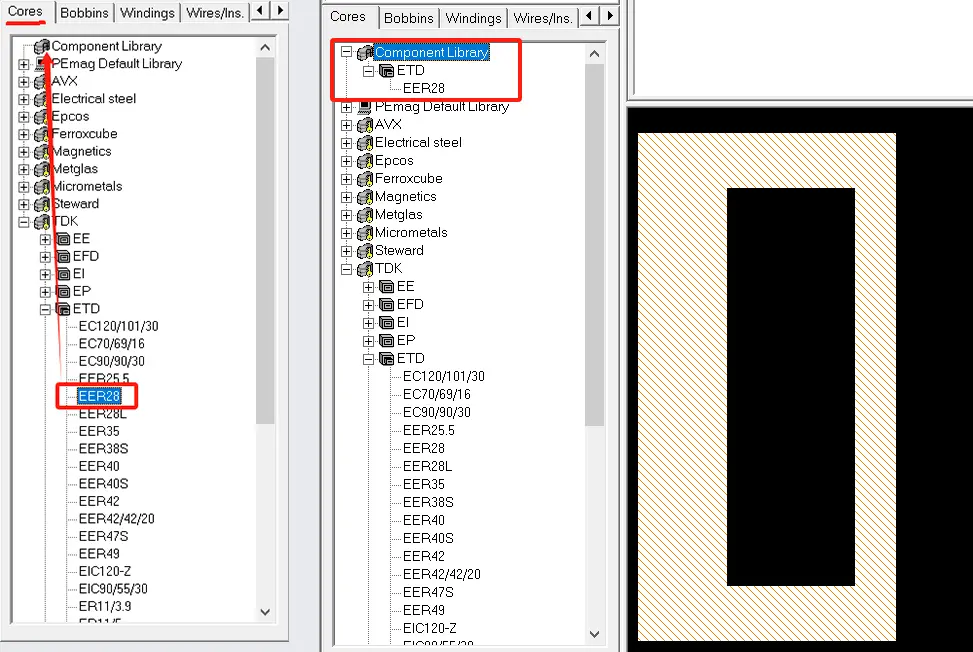Viewport: 973px width, 652px height.
Task: Click the EP family icon in right panel
Action: pyautogui.click(x=387, y=341)
